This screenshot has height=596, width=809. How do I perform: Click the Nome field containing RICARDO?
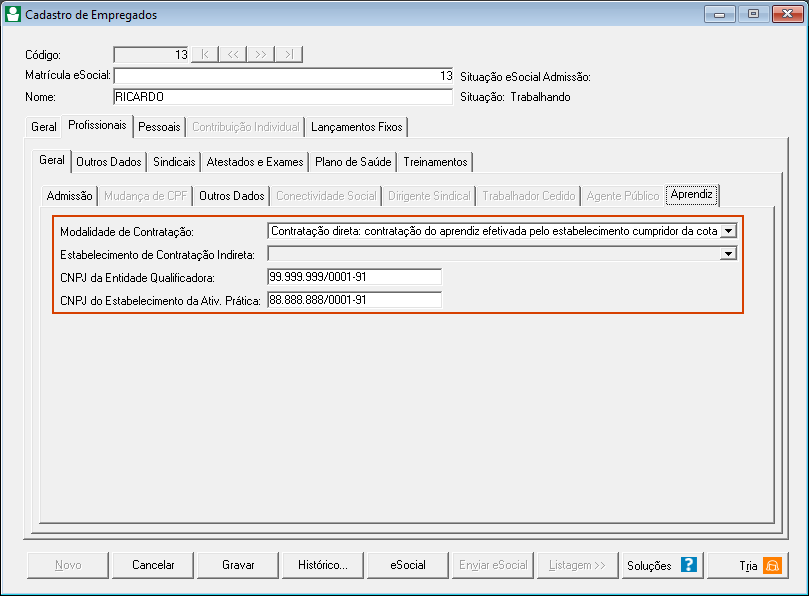pos(283,97)
